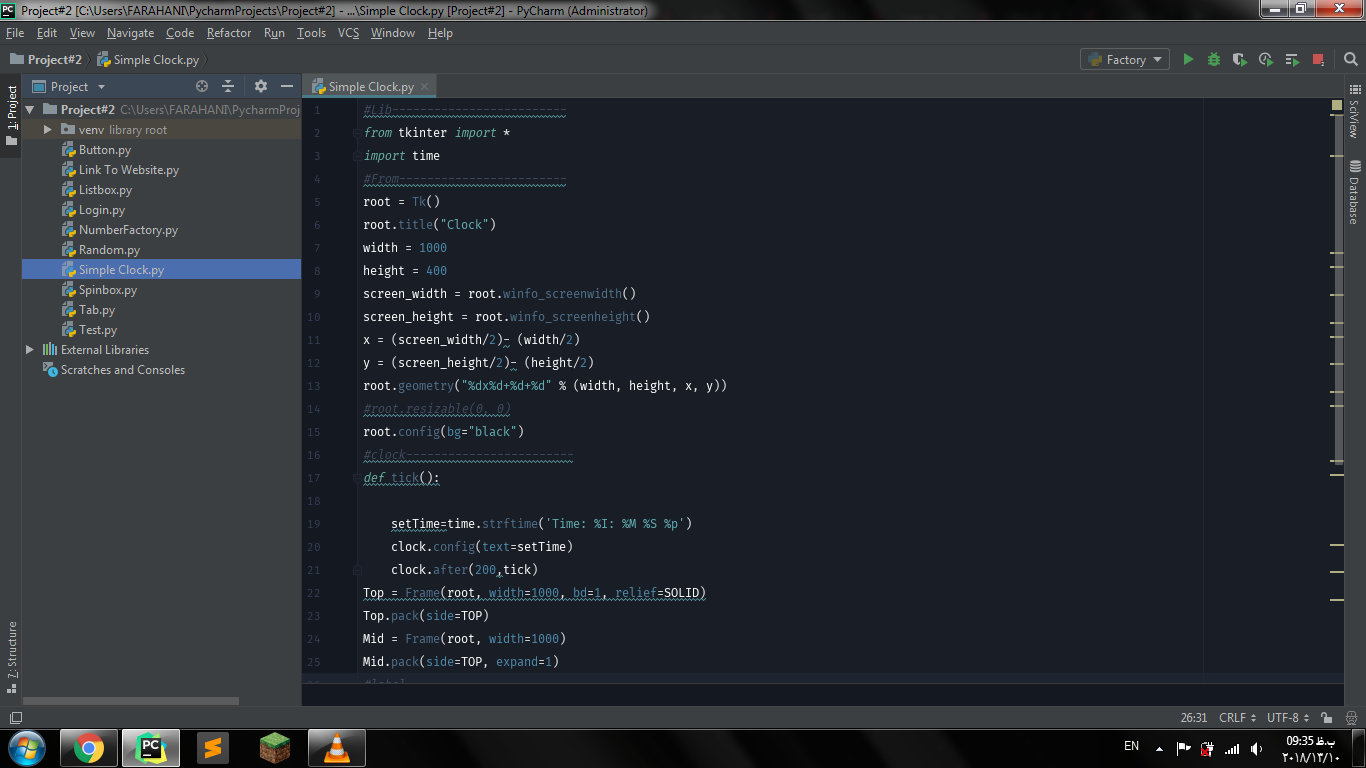The width and height of the screenshot is (1366, 768).
Task: Collapse all items in the Project tree
Action: click(x=228, y=87)
